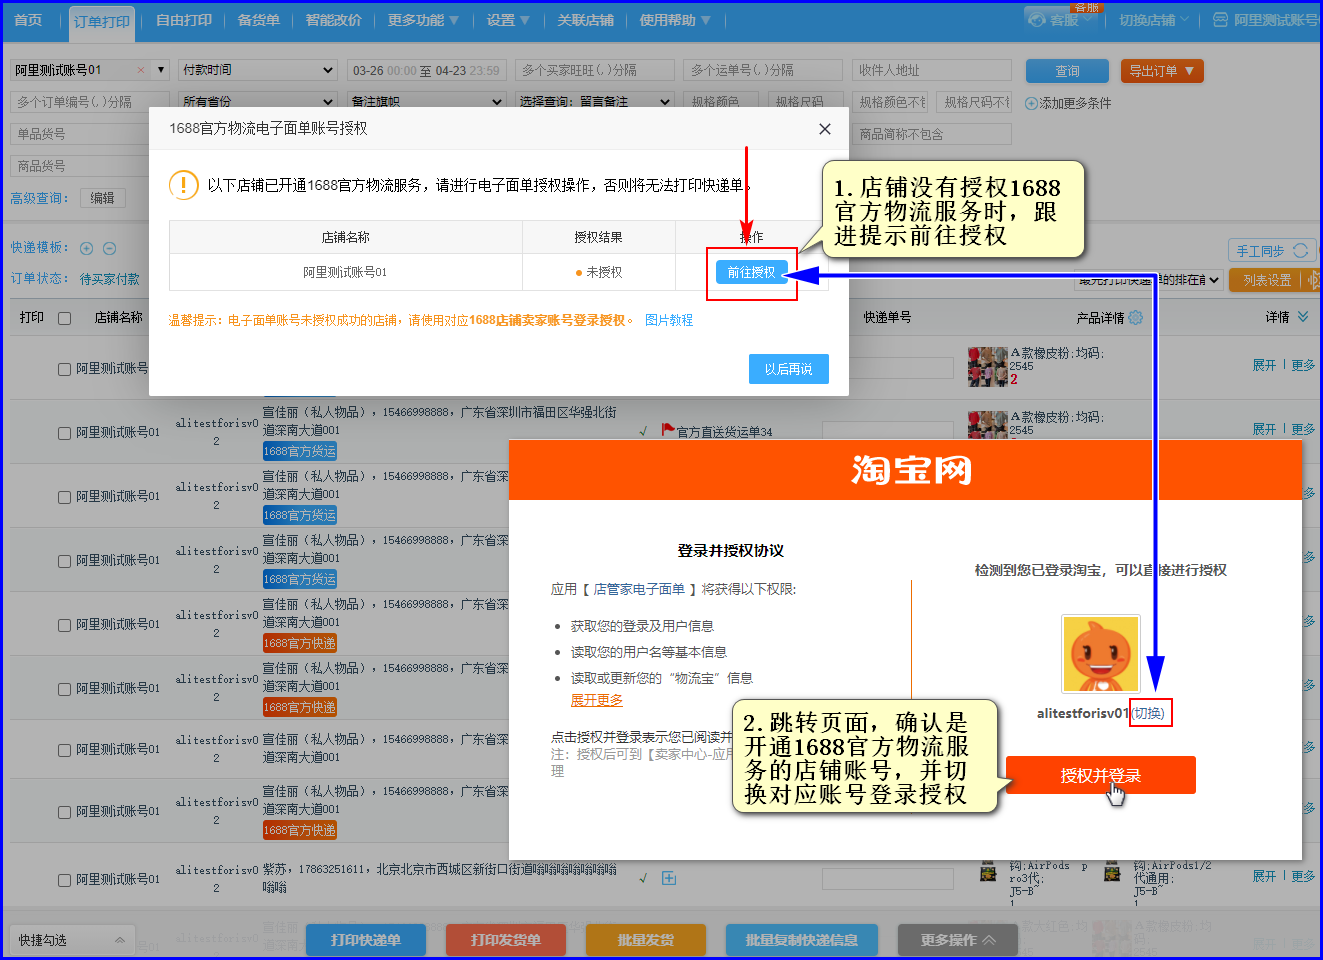The width and height of the screenshot is (1323, 960).
Task: Open the 导出订单 dropdown button
Action: pyautogui.click(x=1161, y=71)
